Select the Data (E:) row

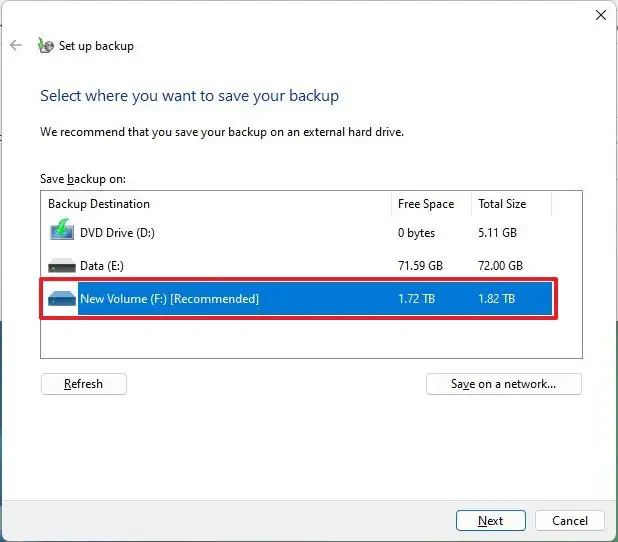coord(101,266)
